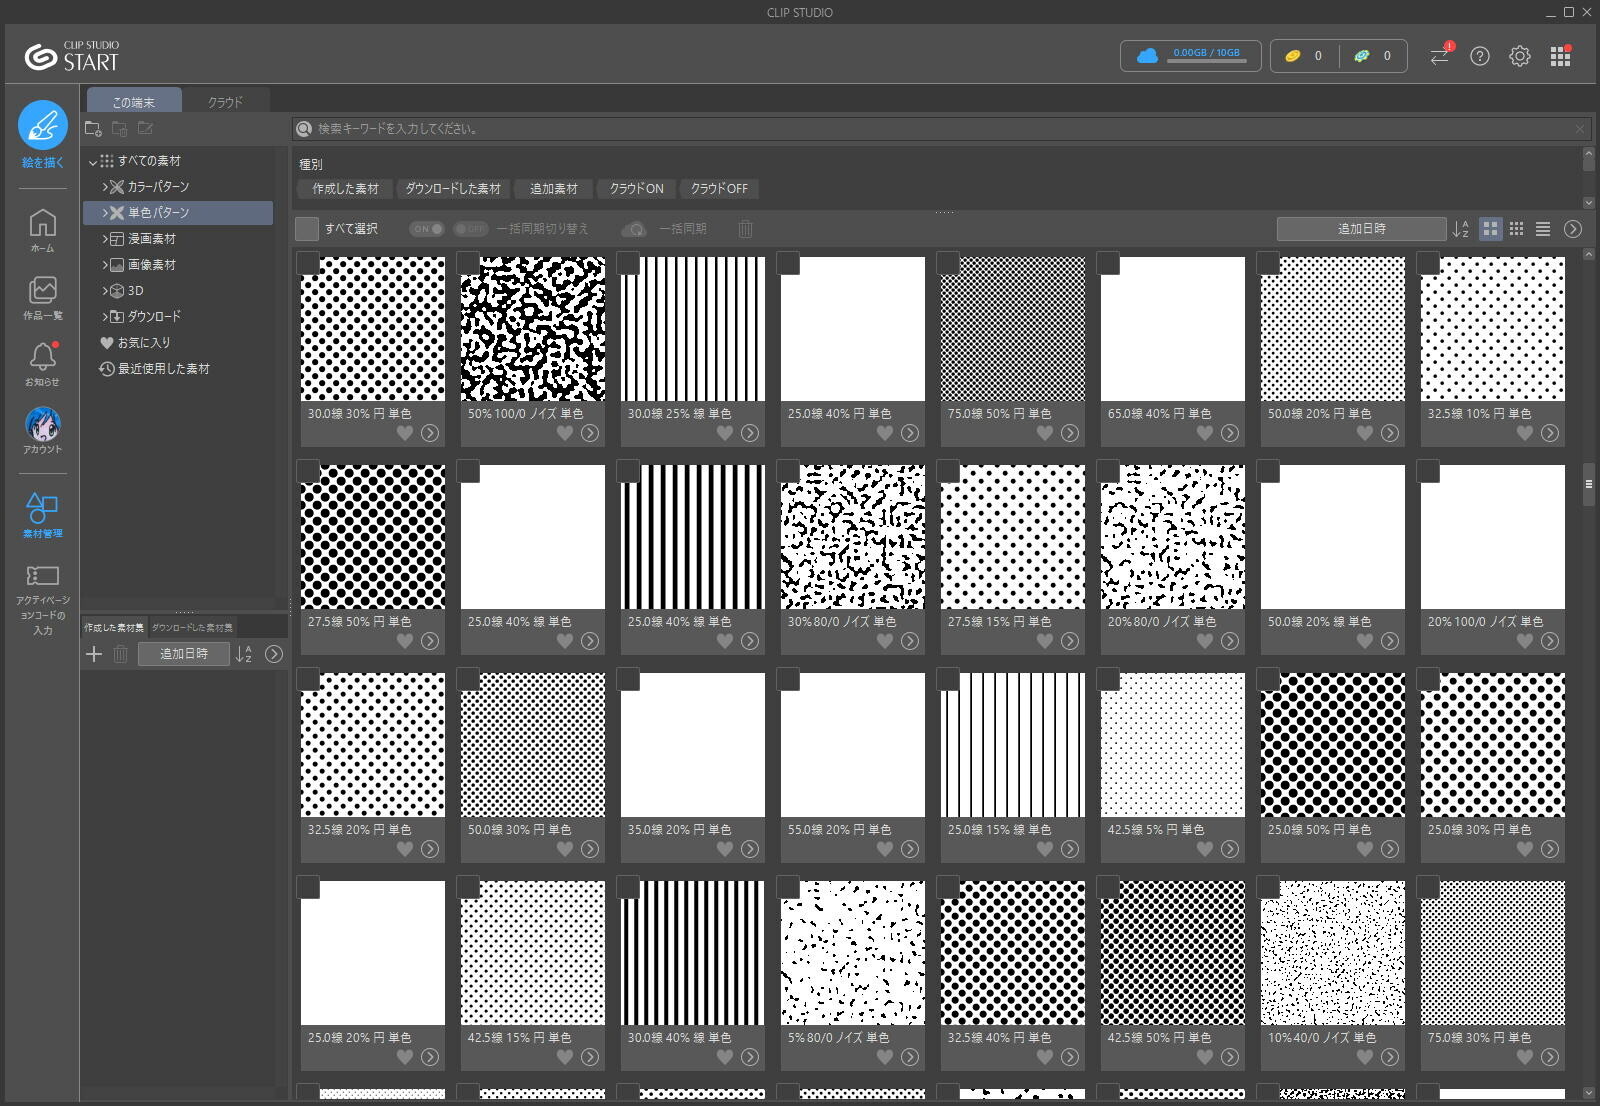Screen dimensions: 1600x1106
Task: Open details arrow for 30.0線 30% 円 単色
Action: tap(430, 433)
